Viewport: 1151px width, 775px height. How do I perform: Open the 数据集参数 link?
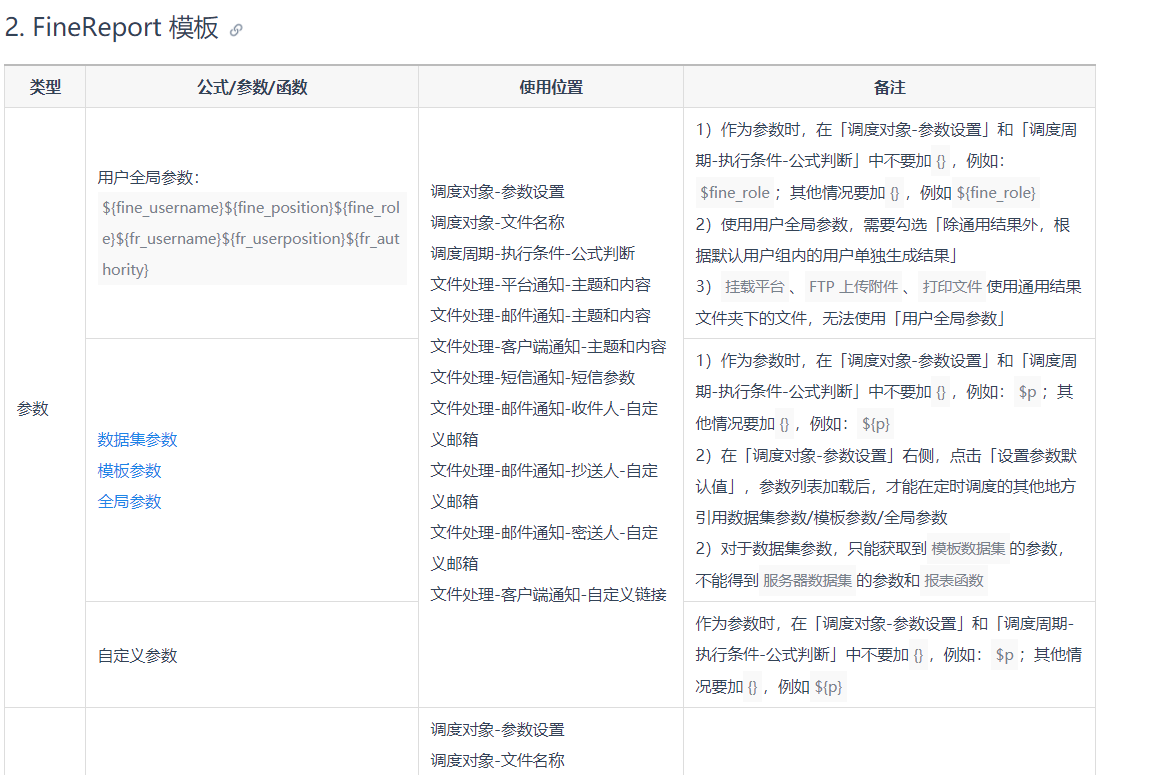click(x=137, y=440)
